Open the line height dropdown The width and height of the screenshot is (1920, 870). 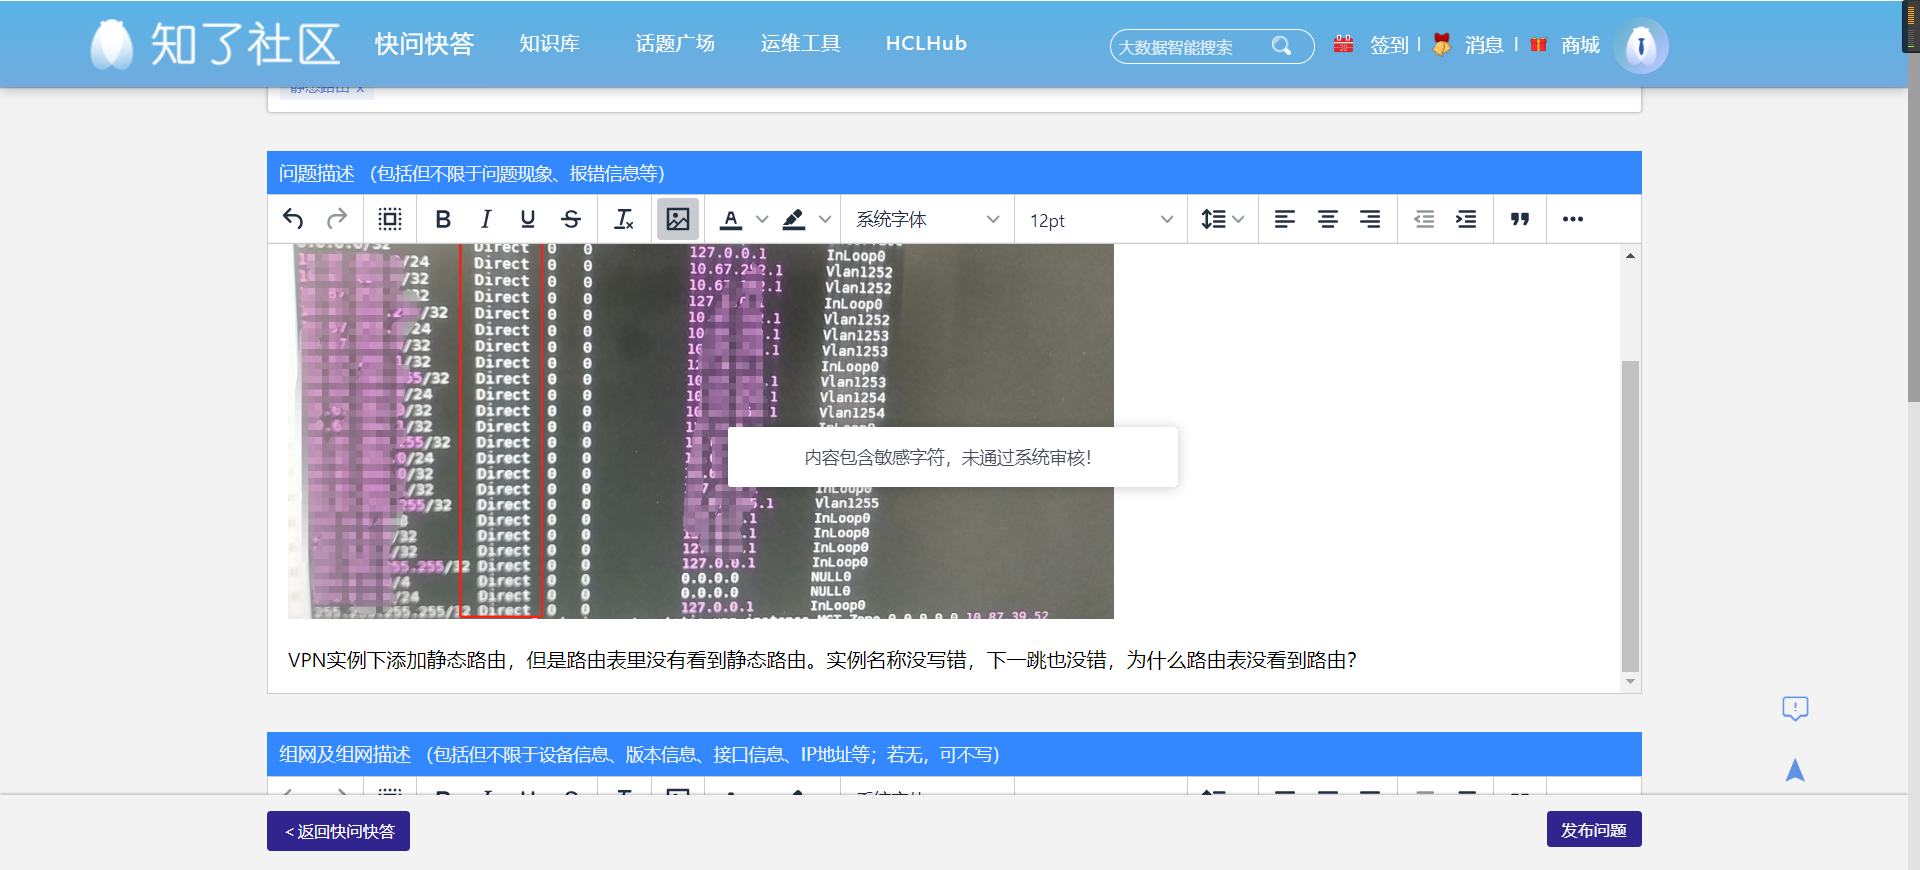click(1222, 219)
